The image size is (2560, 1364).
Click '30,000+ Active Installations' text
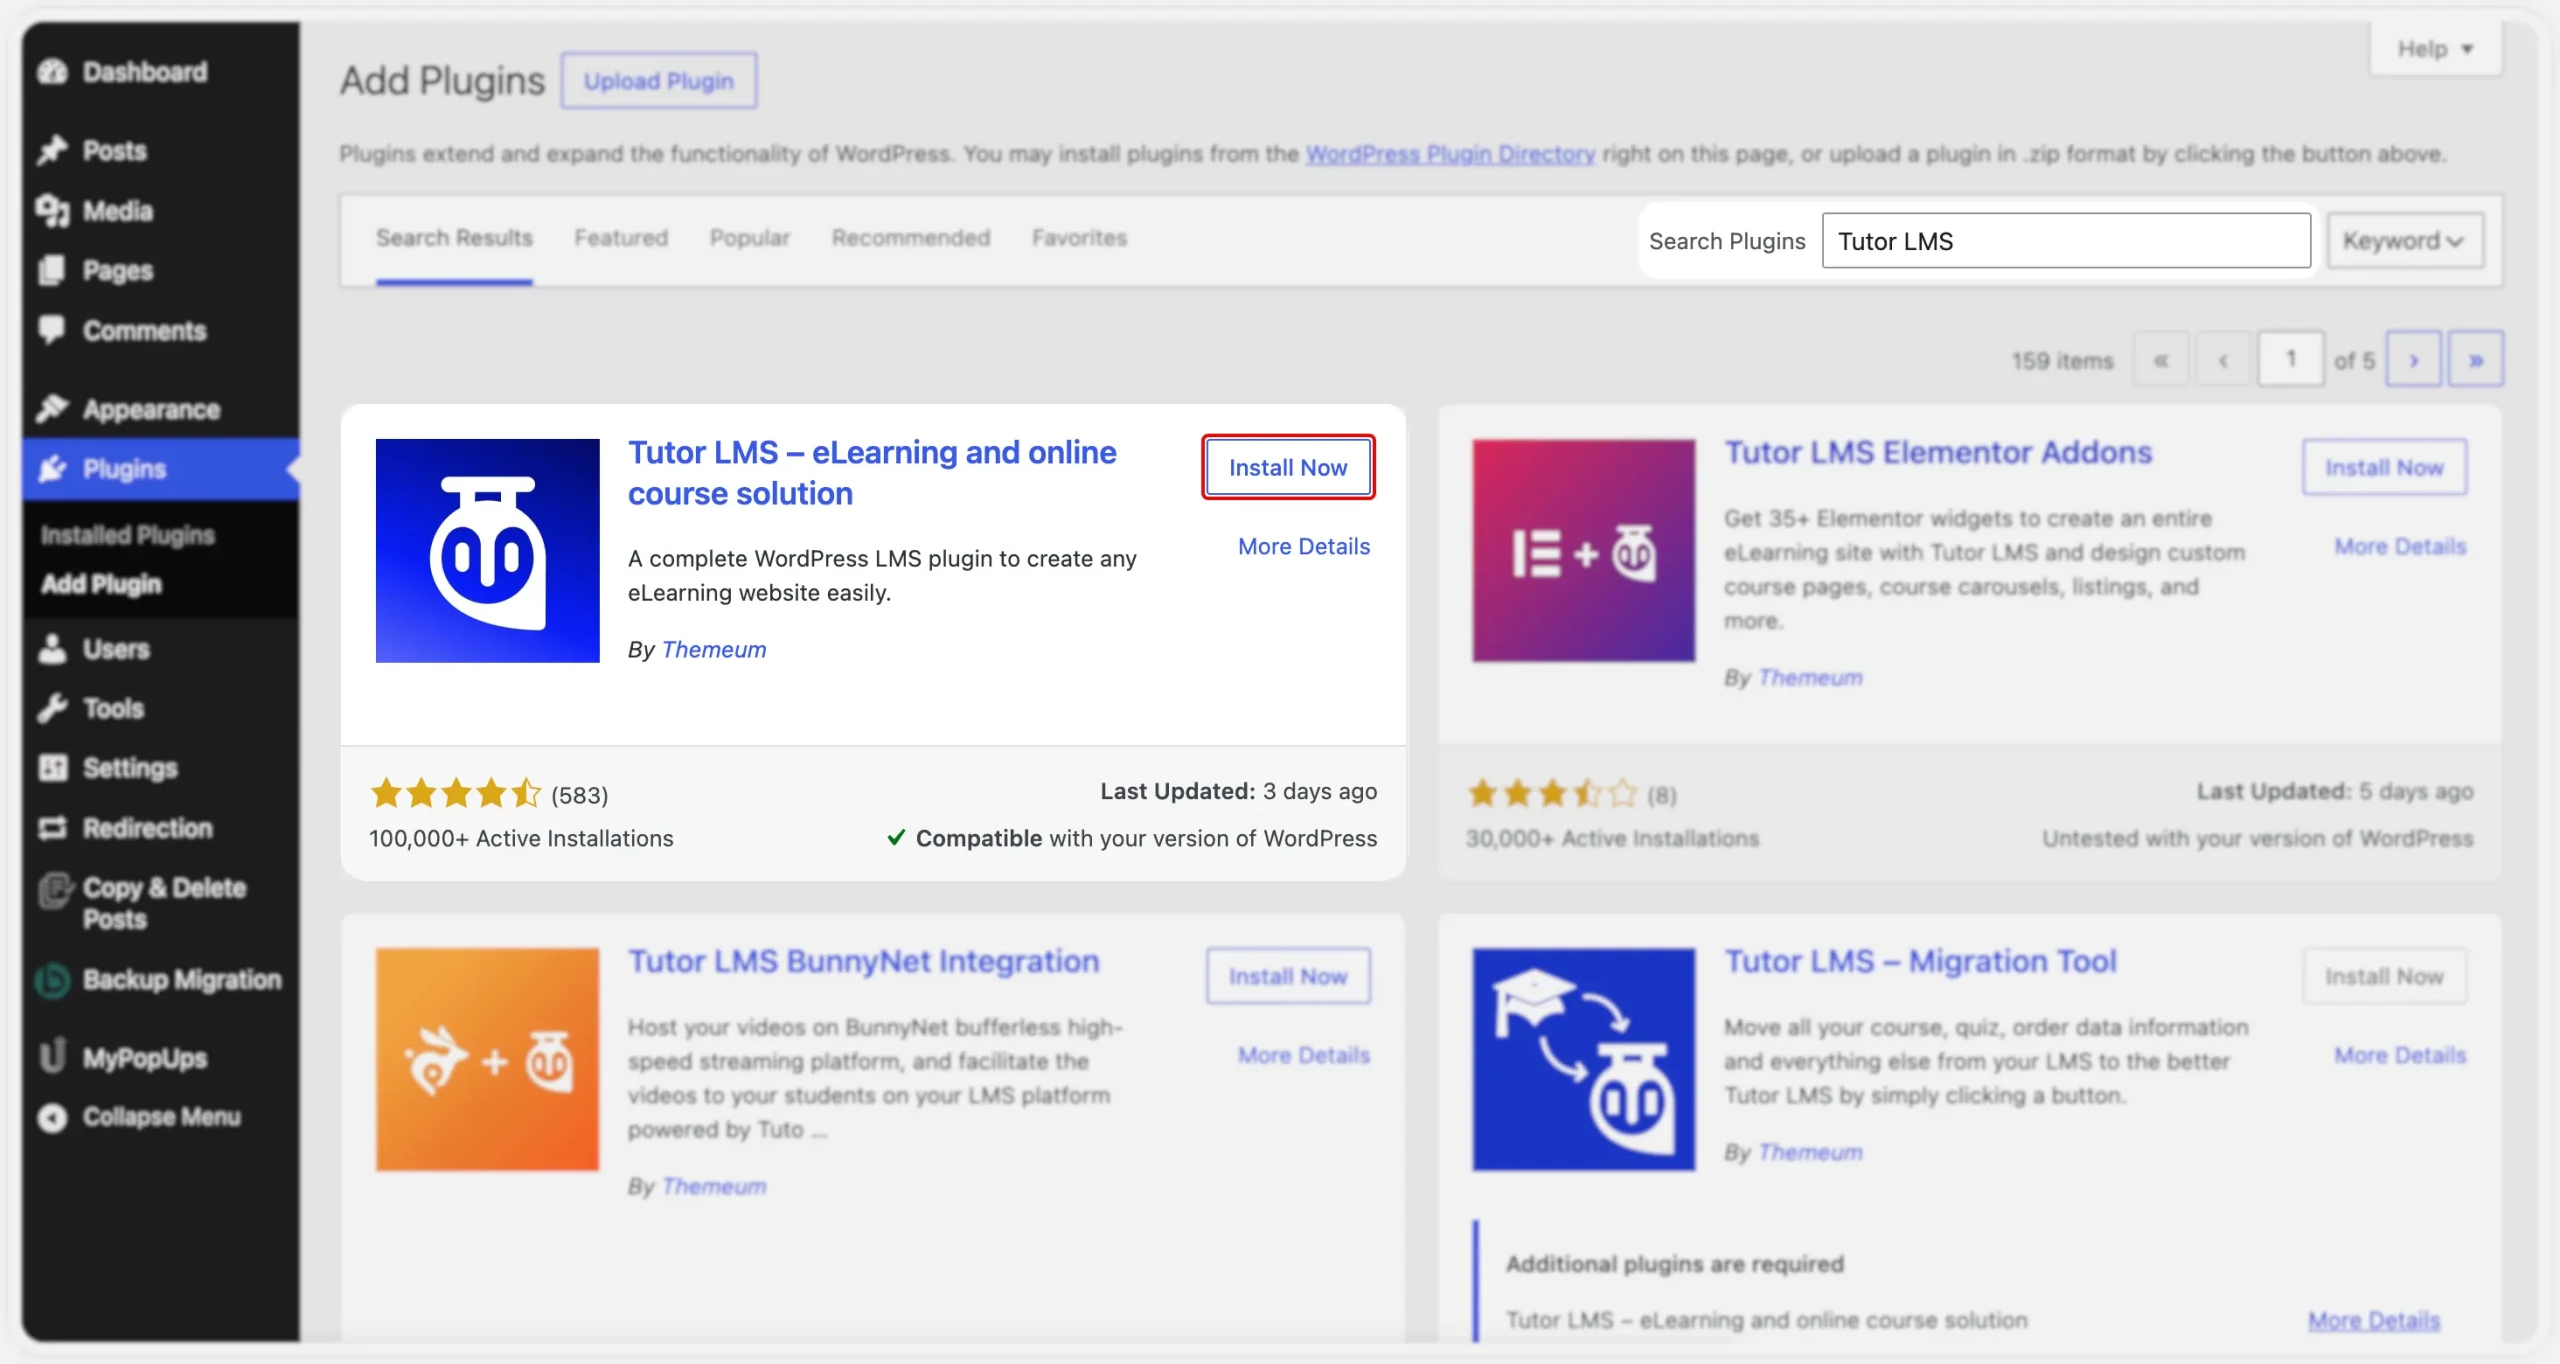[1612, 838]
